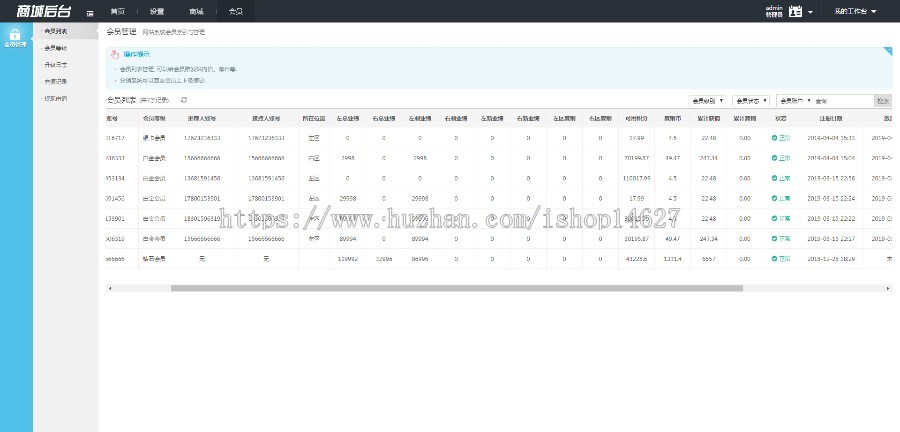Click into the member search input field
Screen dimensions: 900x432
(843, 100)
